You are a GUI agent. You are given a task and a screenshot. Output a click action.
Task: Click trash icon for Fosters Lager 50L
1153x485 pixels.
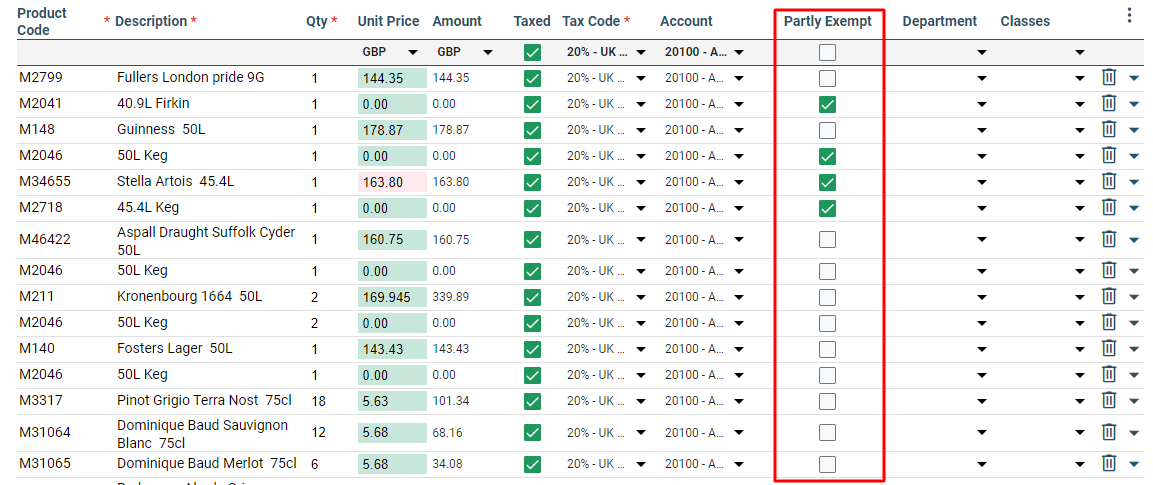(1110, 349)
